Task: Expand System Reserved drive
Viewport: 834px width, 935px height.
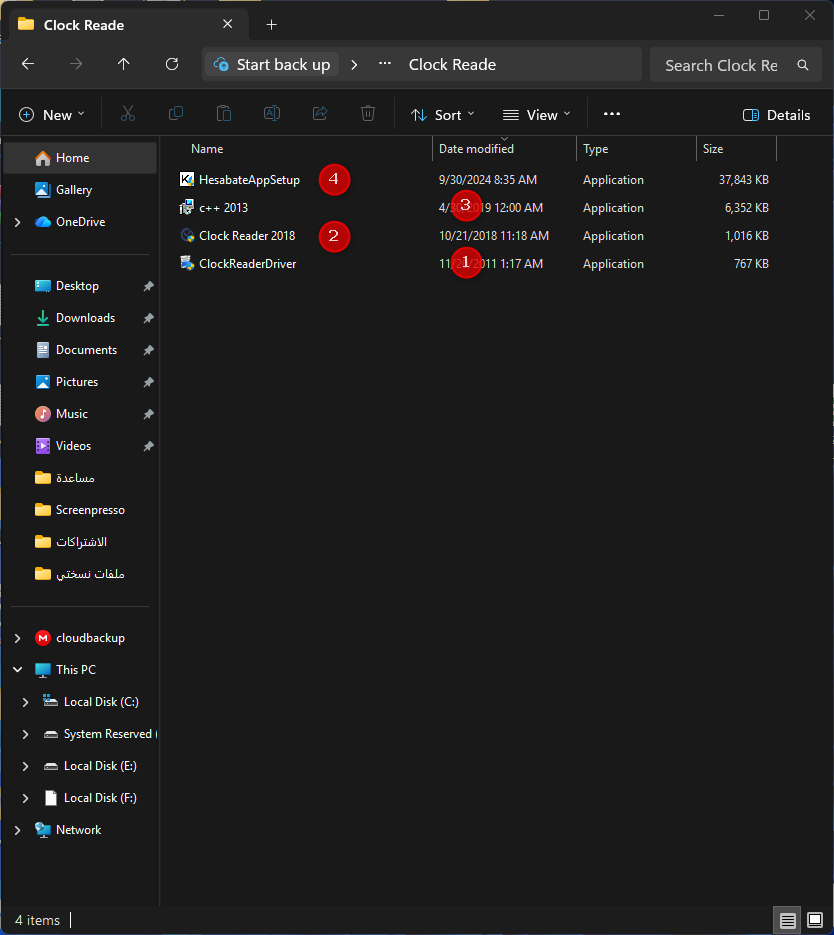Action: 25,734
